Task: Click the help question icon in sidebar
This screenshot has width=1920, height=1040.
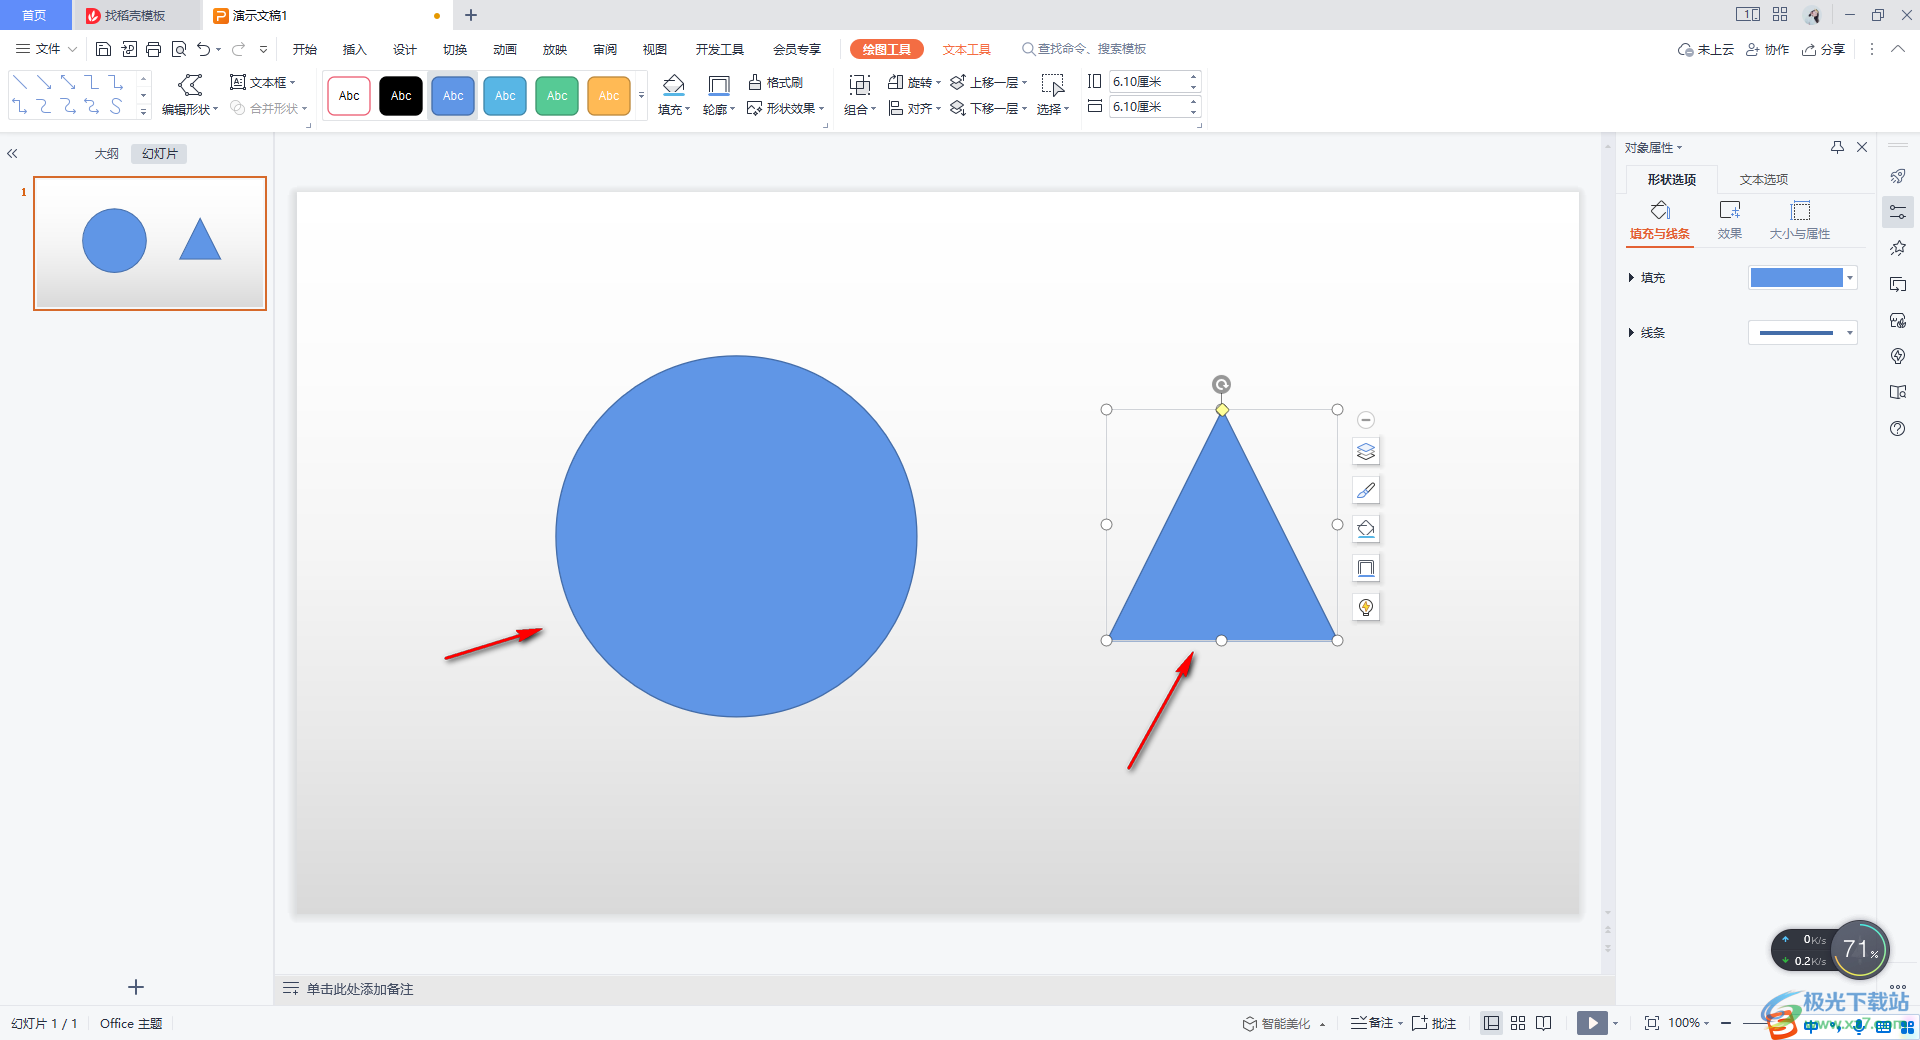Action: [1898, 428]
